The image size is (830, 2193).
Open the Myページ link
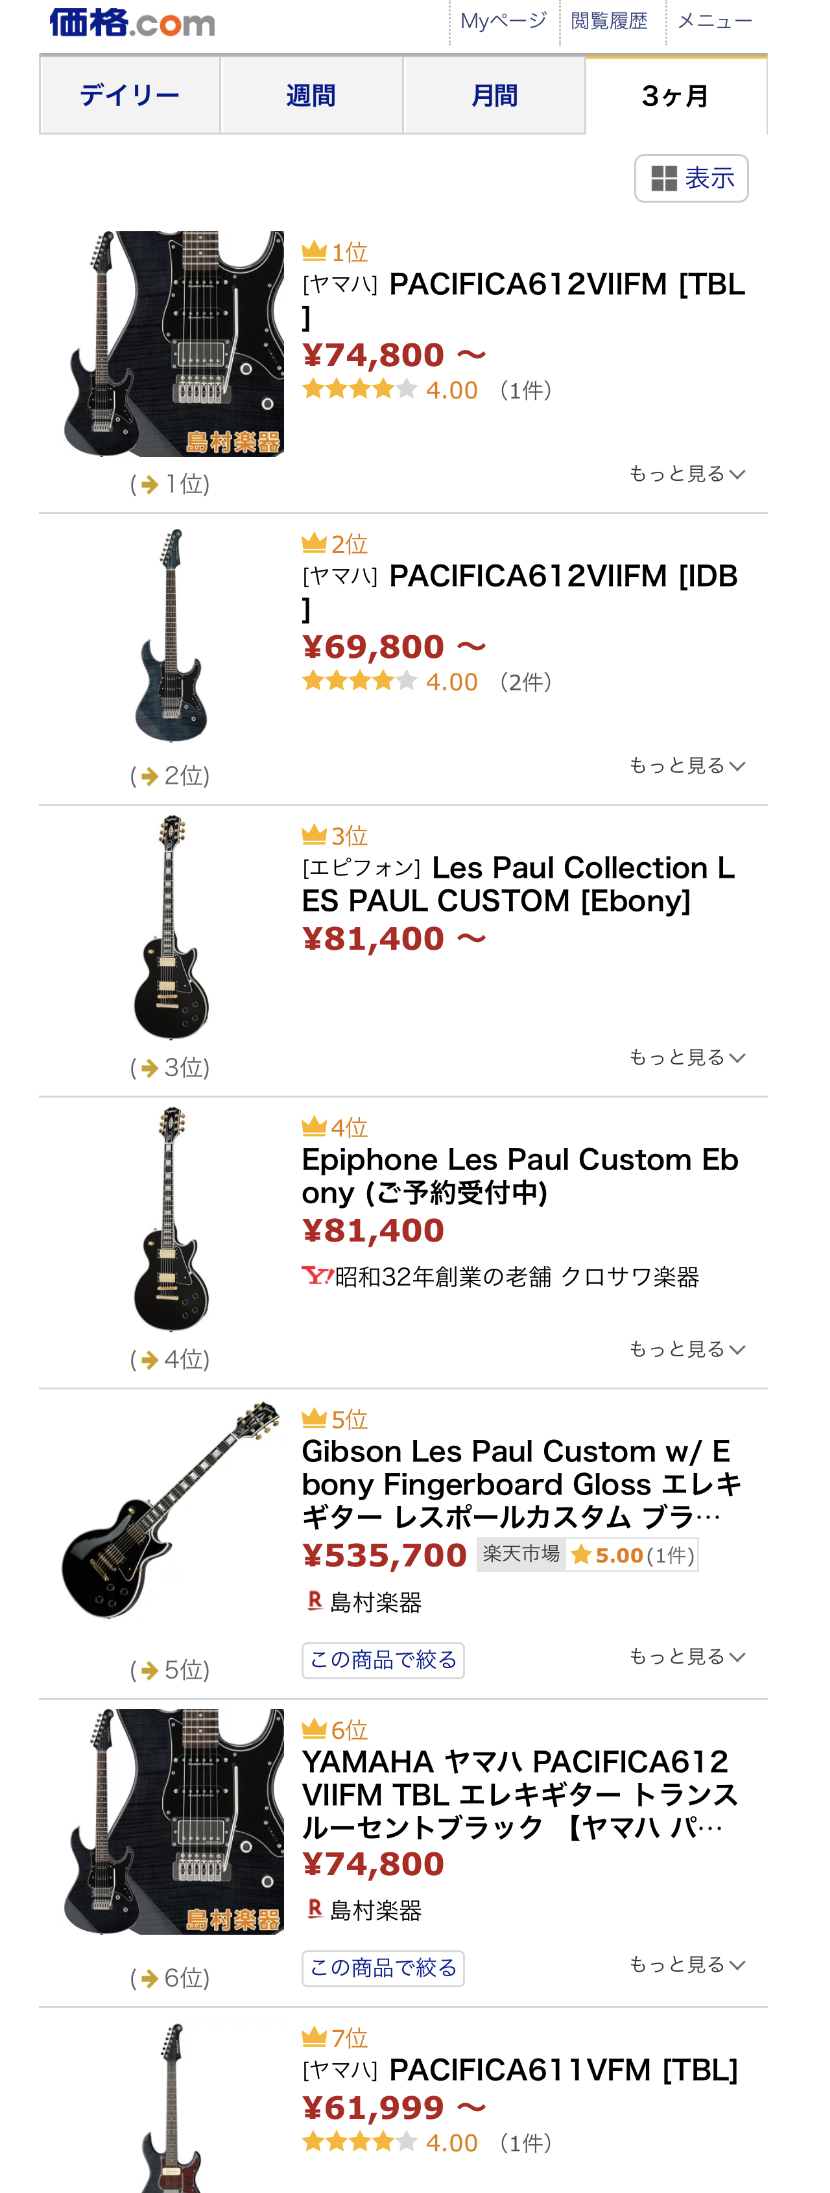pyautogui.click(x=503, y=21)
